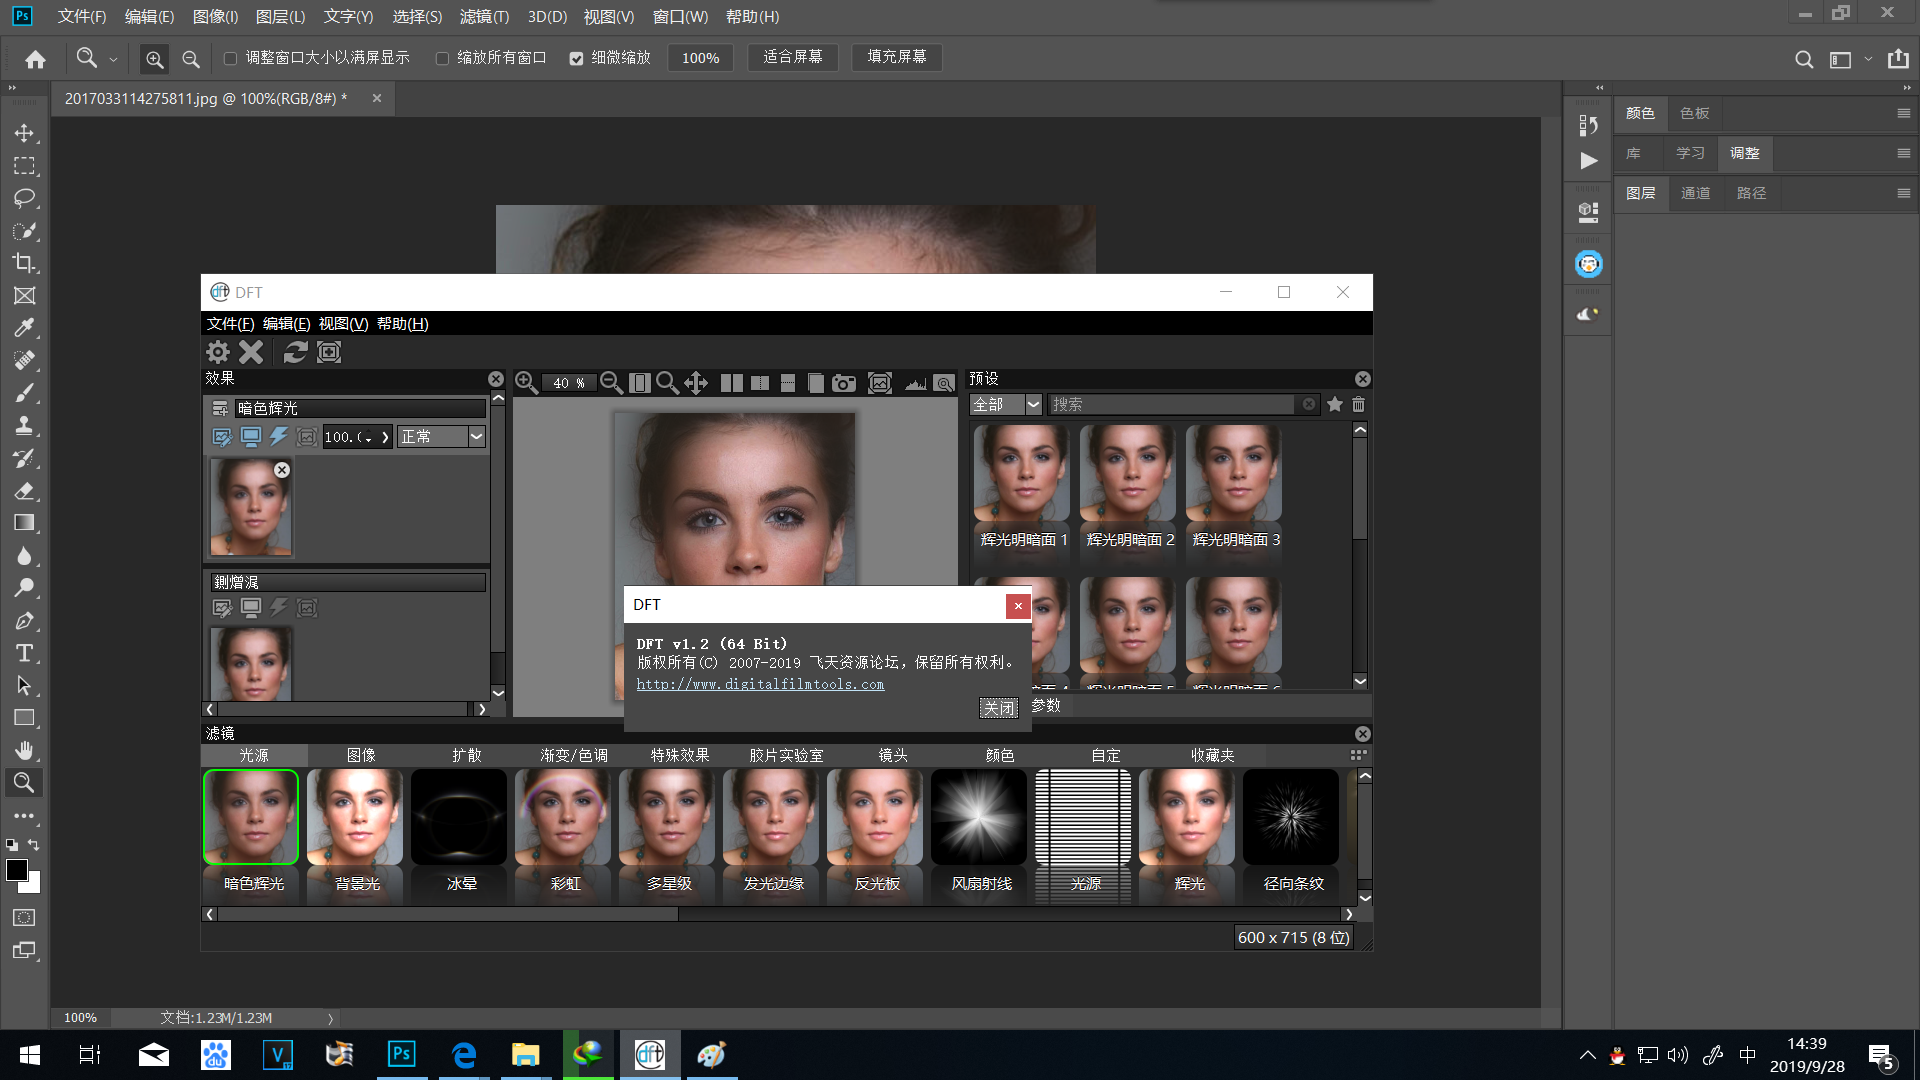Click the favorites star in presets panel

1334,404
